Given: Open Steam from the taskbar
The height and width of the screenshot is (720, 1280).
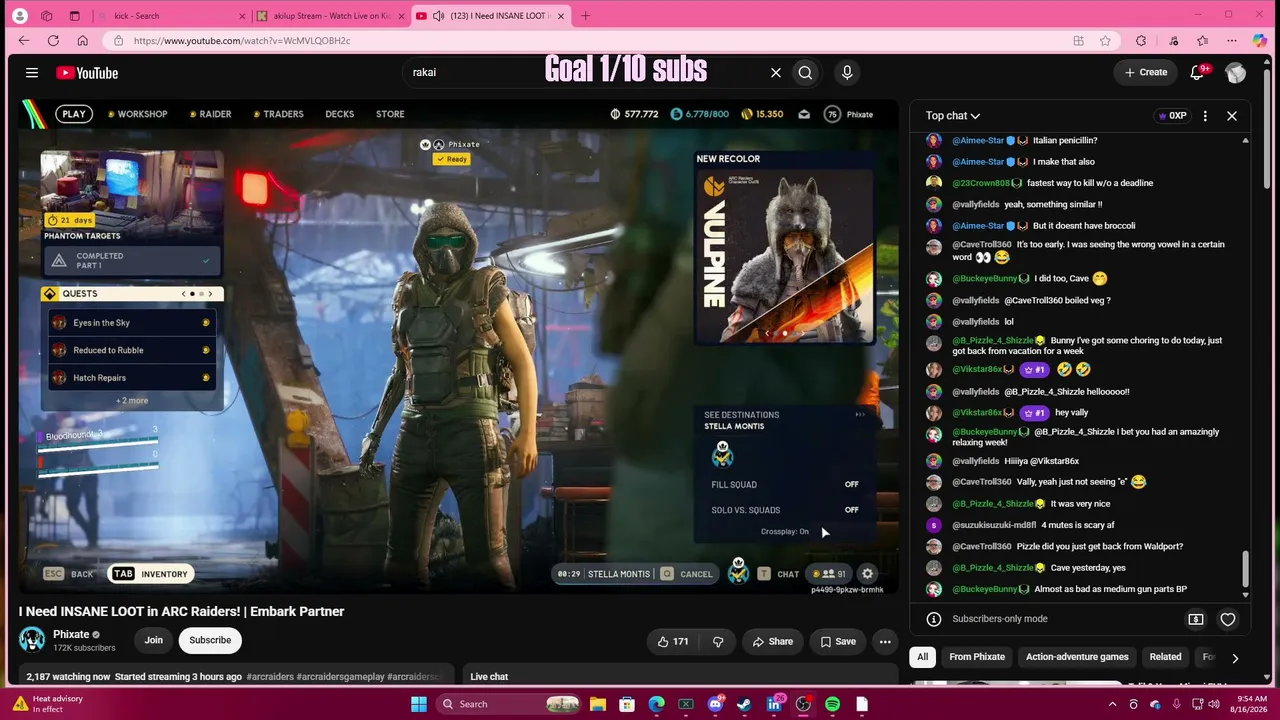Looking at the screenshot, I should coord(744,704).
